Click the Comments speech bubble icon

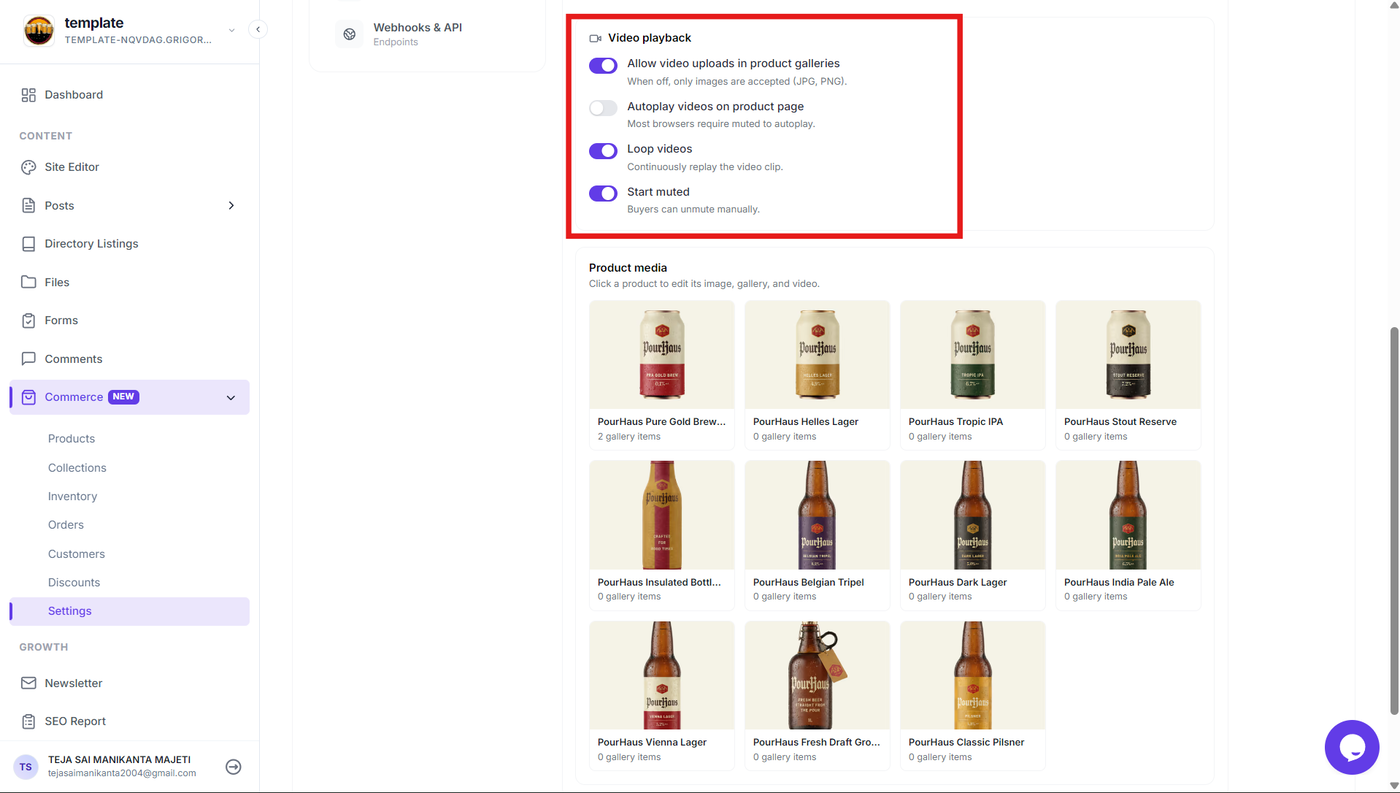(28, 359)
